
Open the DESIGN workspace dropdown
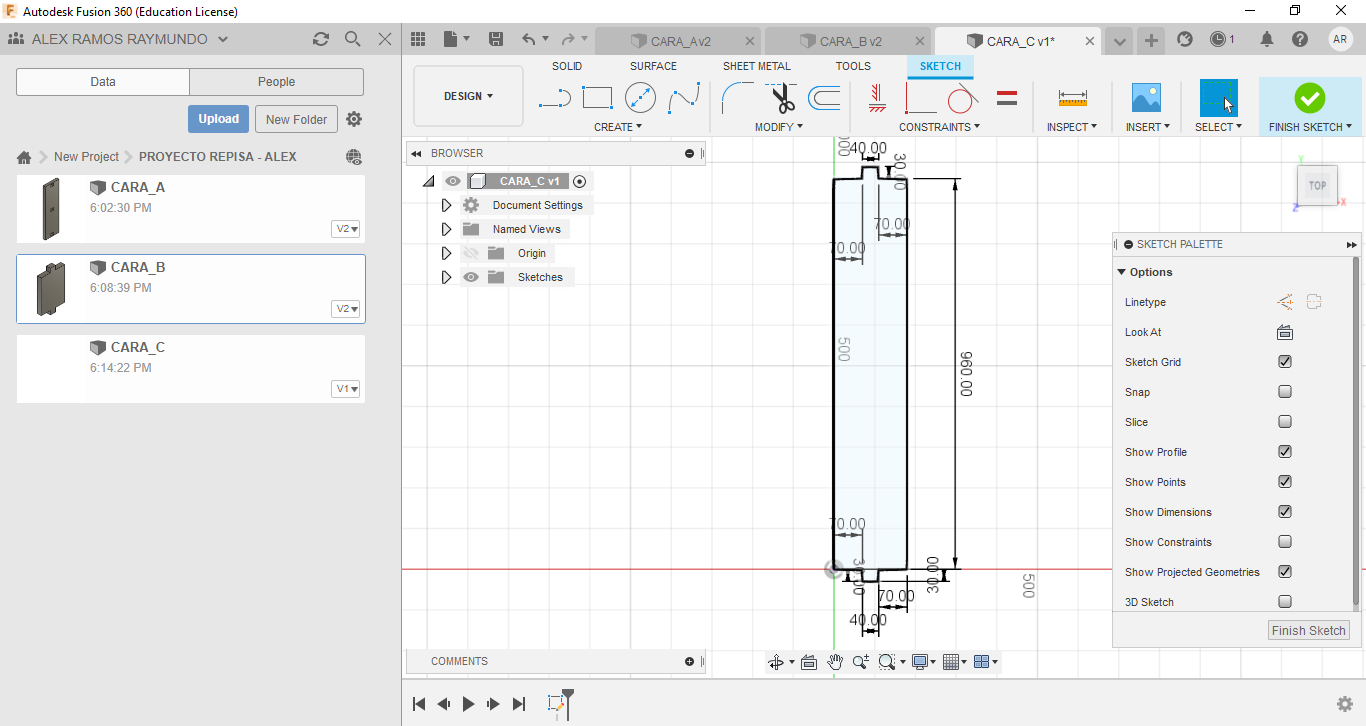(468, 96)
